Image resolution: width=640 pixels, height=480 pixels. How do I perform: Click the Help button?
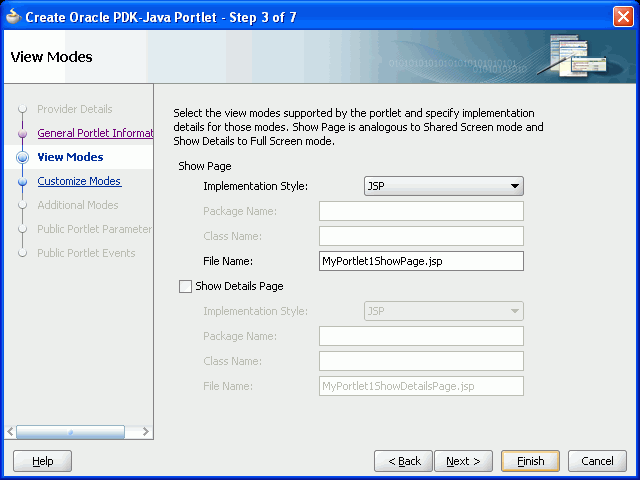tap(42, 461)
